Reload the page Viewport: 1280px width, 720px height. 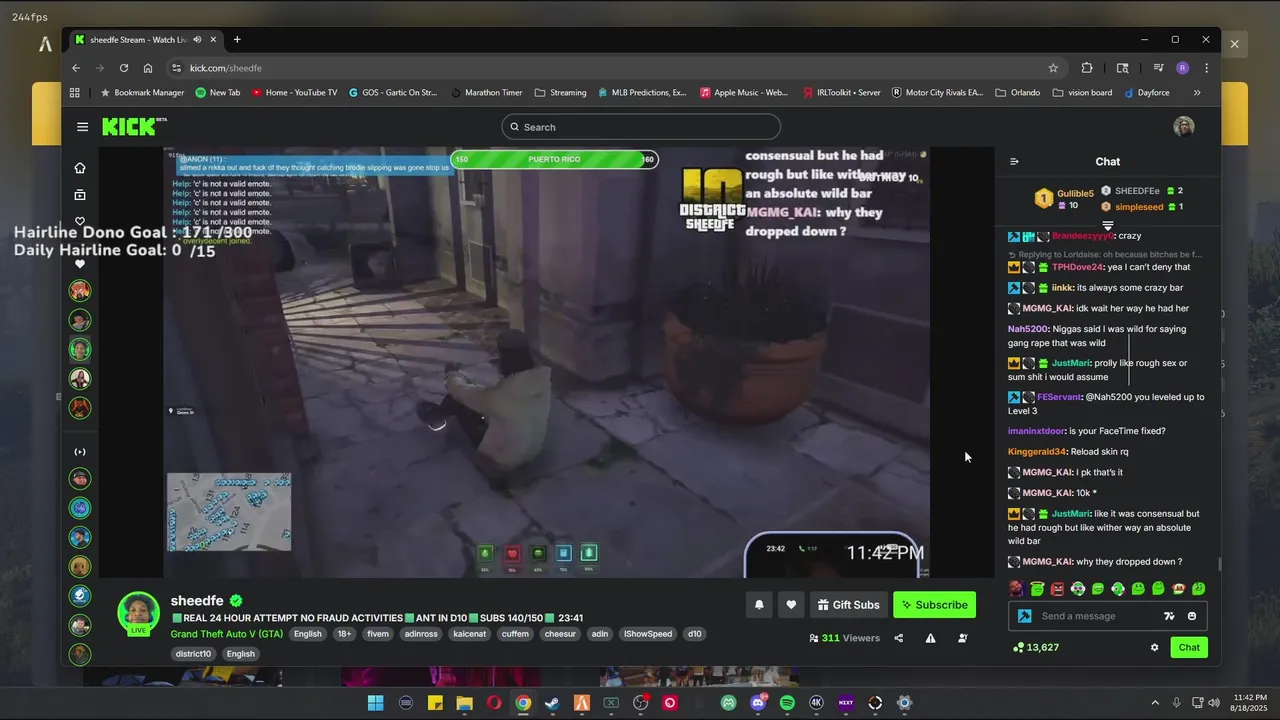[x=124, y=68]
